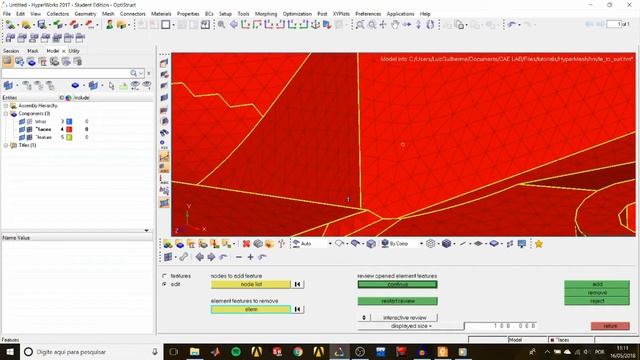This screenshot has height=360, width=640.
Task: Click the green color swatch of feature component
Action: [x=69, y=137]
